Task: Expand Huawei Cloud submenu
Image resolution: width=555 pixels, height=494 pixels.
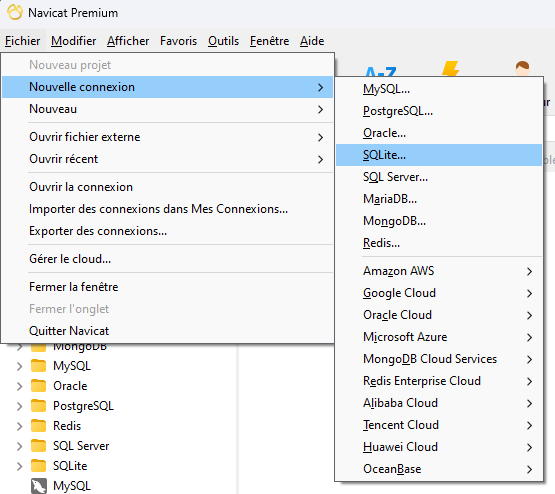Action: pos(439,447)
